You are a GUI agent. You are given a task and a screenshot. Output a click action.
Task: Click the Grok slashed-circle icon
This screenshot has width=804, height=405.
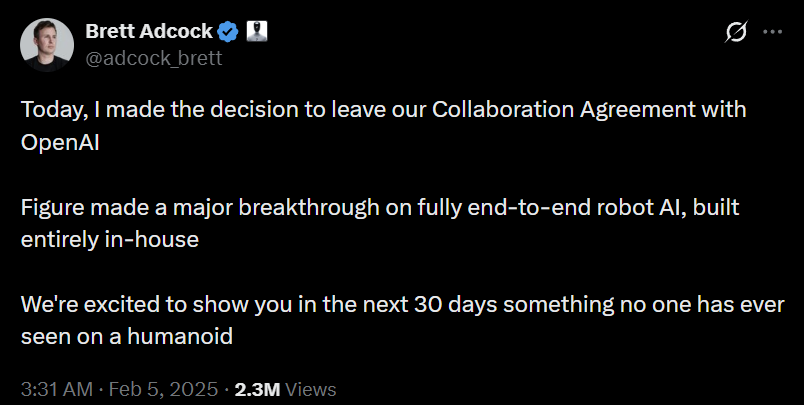pos(735,33)
